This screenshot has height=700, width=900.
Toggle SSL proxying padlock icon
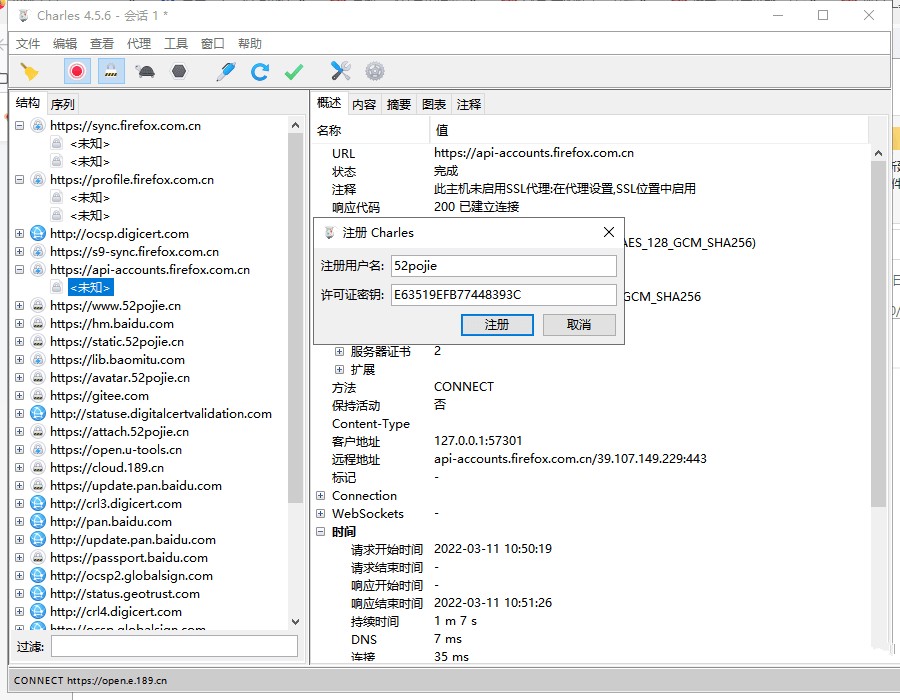111,72
